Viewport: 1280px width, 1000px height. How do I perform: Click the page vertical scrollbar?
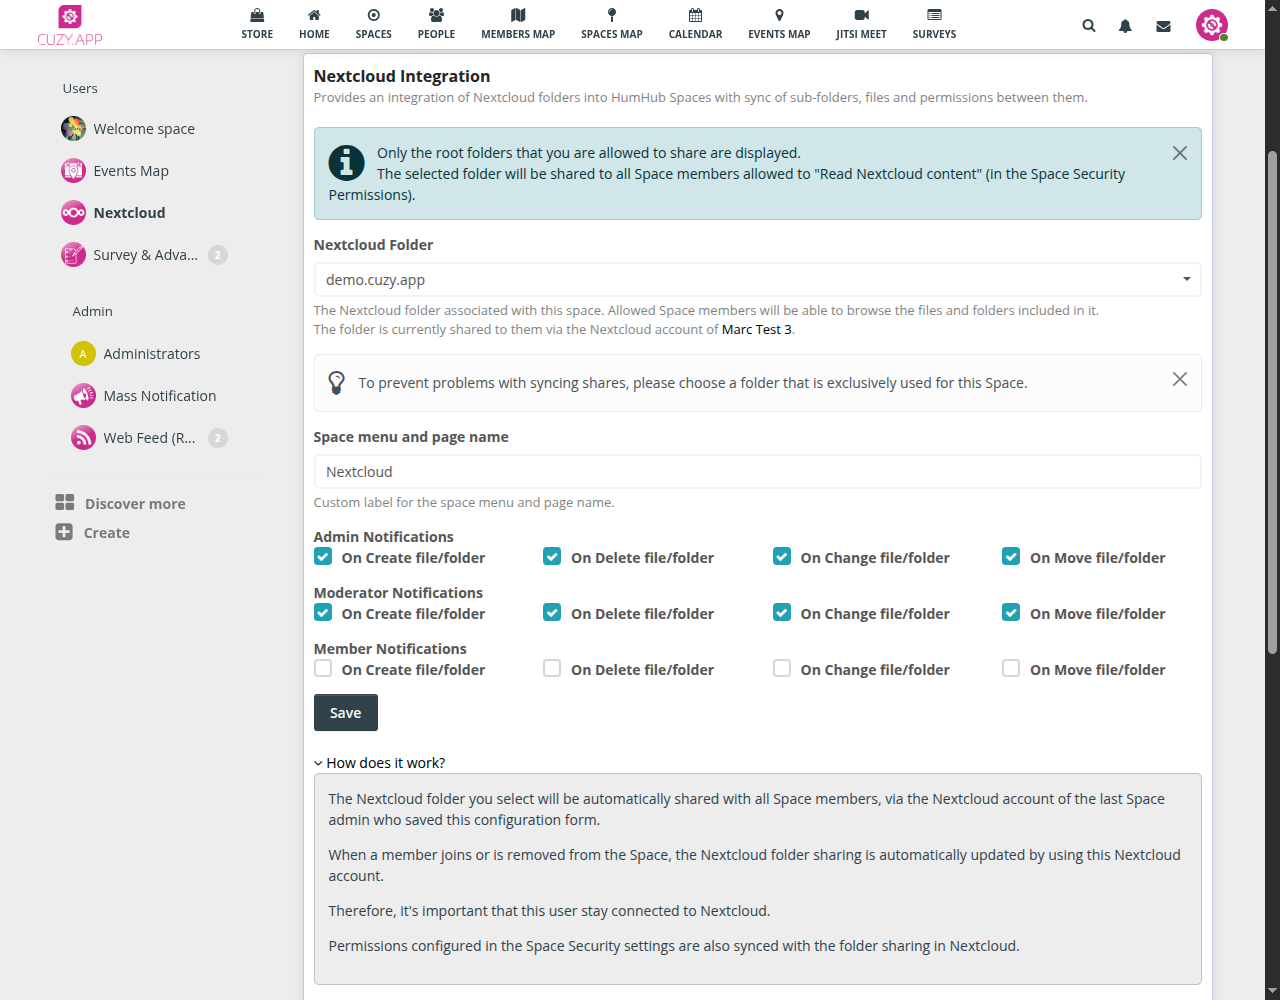coord(1272,400)
